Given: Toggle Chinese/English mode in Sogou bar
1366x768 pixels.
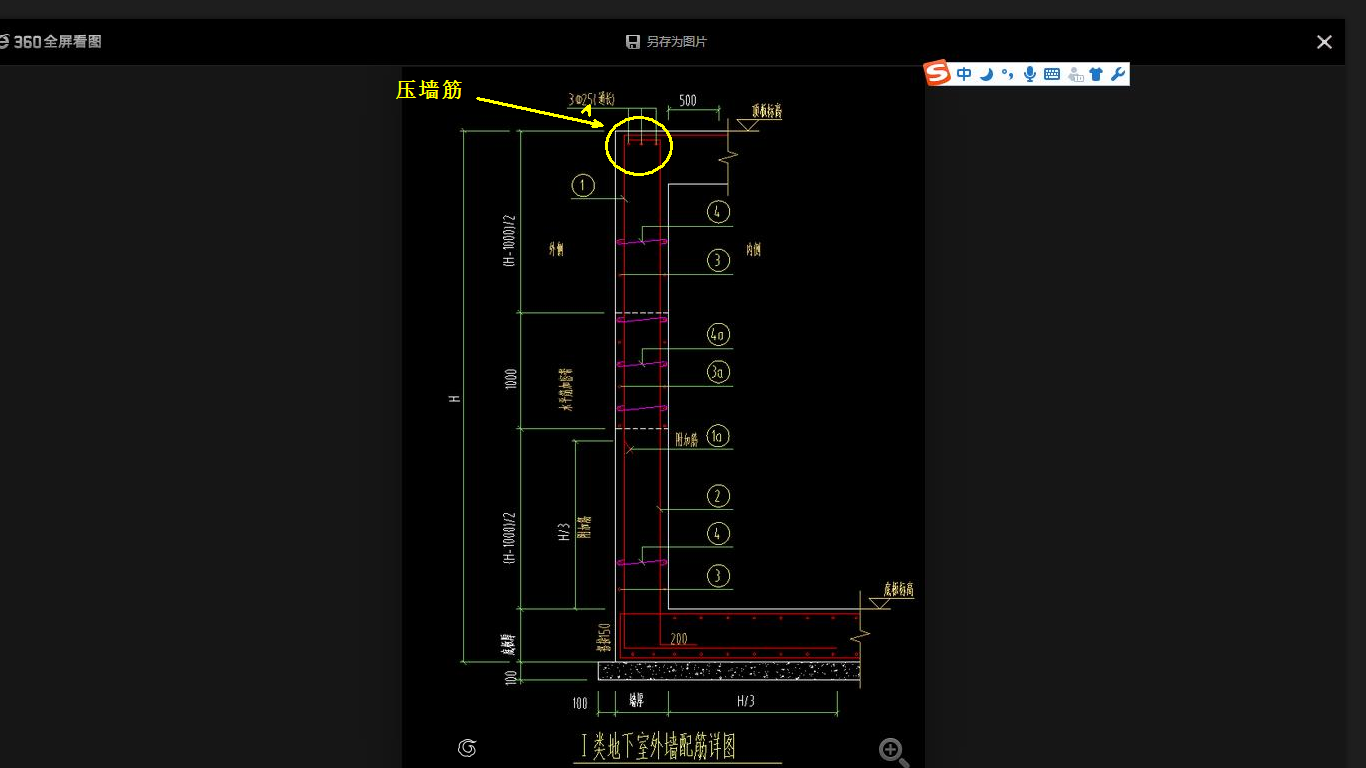Looking at the screenshot, I should click(964, 74).
